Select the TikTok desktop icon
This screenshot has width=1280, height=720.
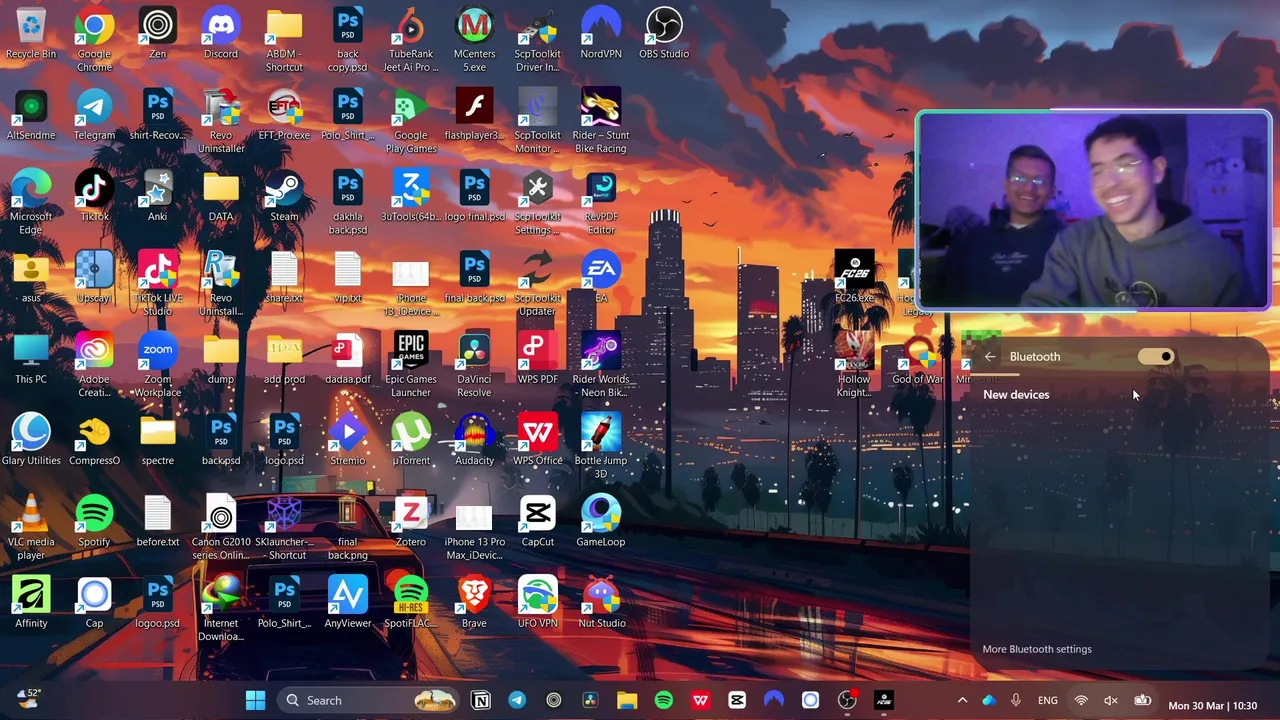(94, 196)
